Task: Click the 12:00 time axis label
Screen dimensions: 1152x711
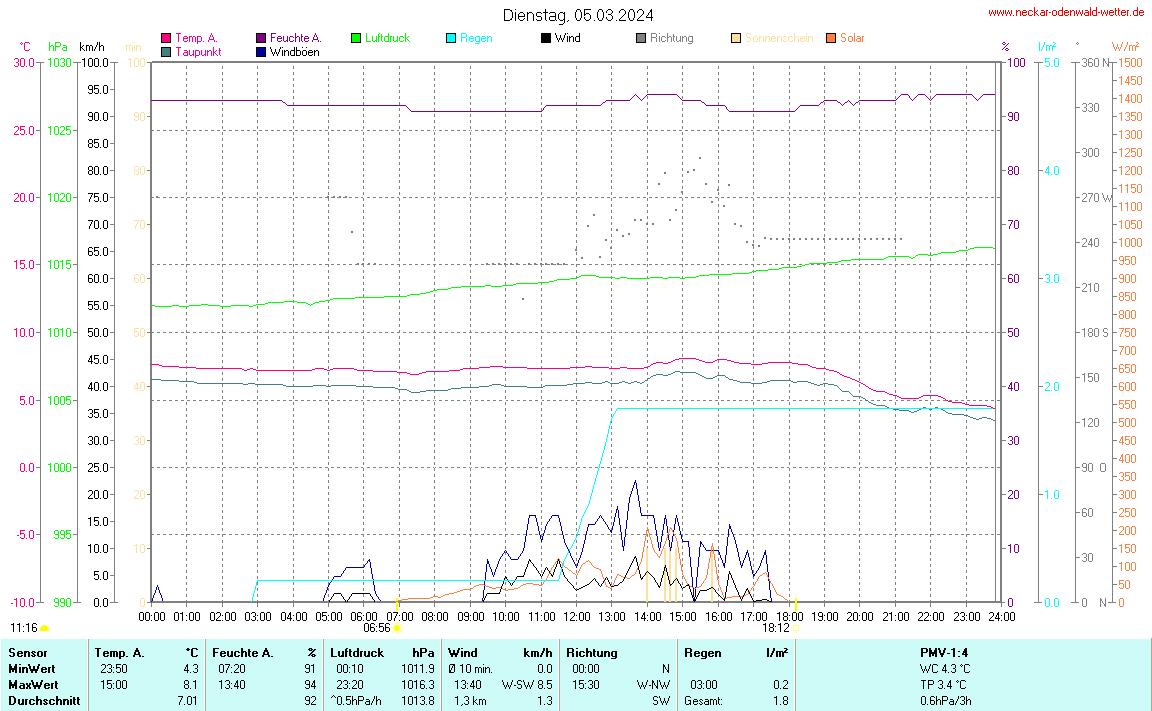Action: (576, 617)
